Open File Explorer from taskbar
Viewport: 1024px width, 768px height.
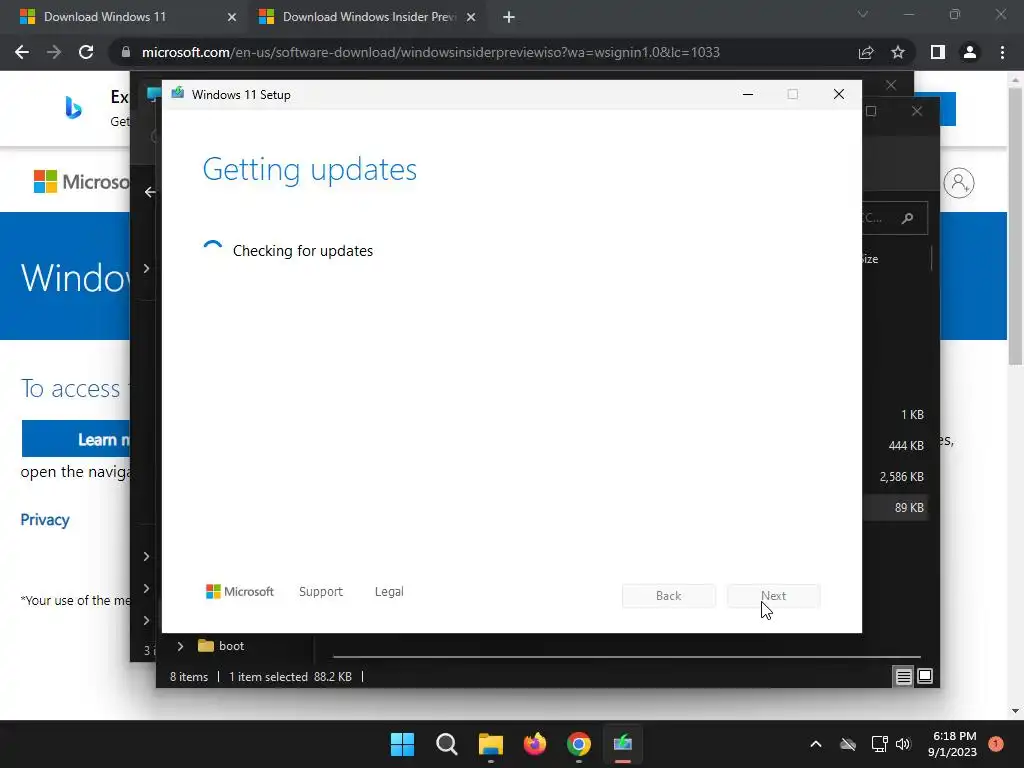click(x=490, y=744)
